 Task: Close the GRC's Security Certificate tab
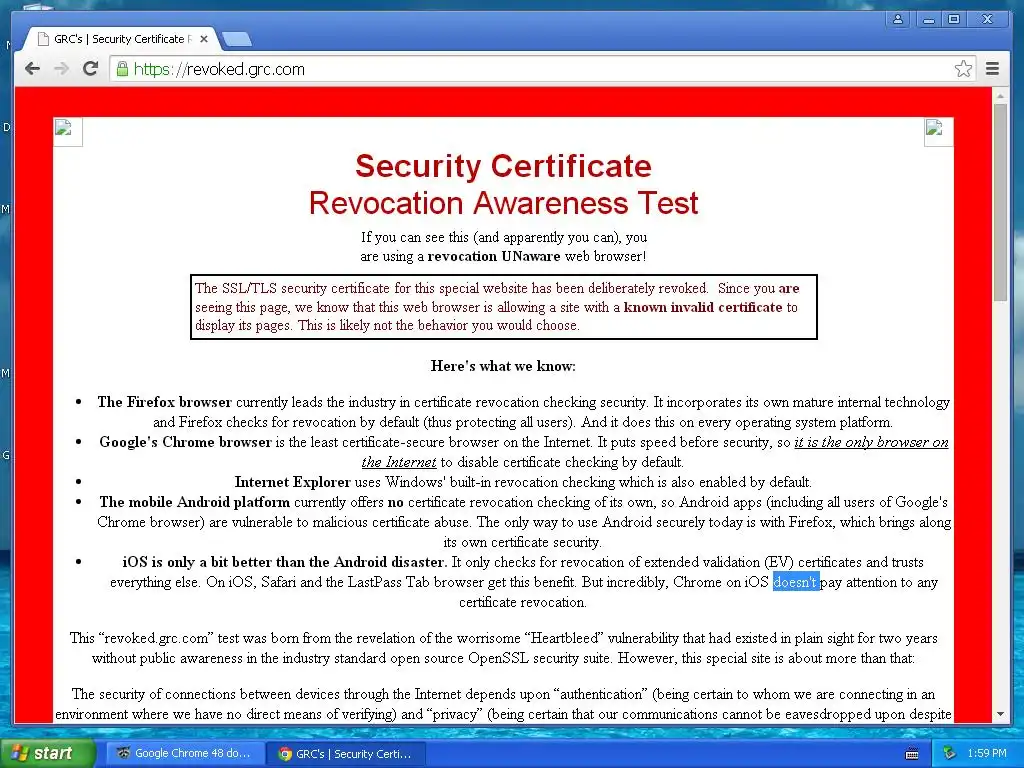204,39
